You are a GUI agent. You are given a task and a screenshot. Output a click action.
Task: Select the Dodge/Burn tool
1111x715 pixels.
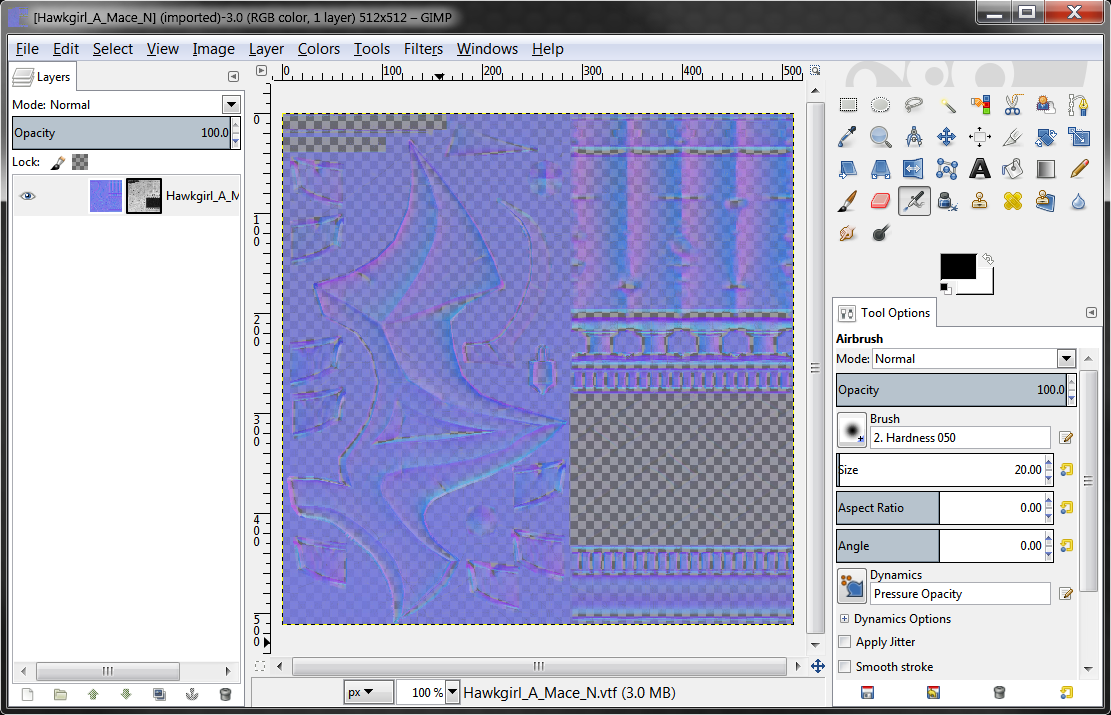(881, 233)
